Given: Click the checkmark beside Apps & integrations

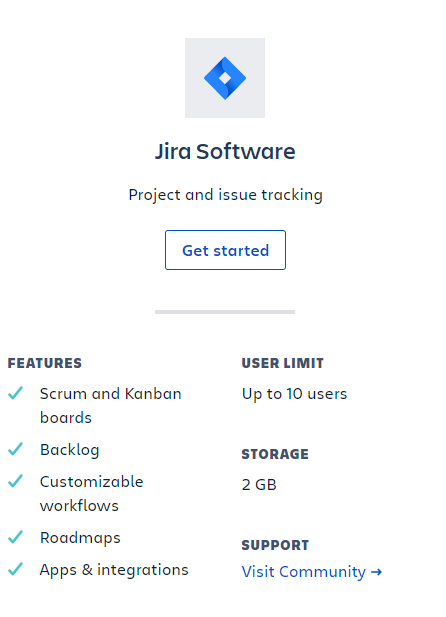Looking at the screenshot, I should click(x=15, y=569).
